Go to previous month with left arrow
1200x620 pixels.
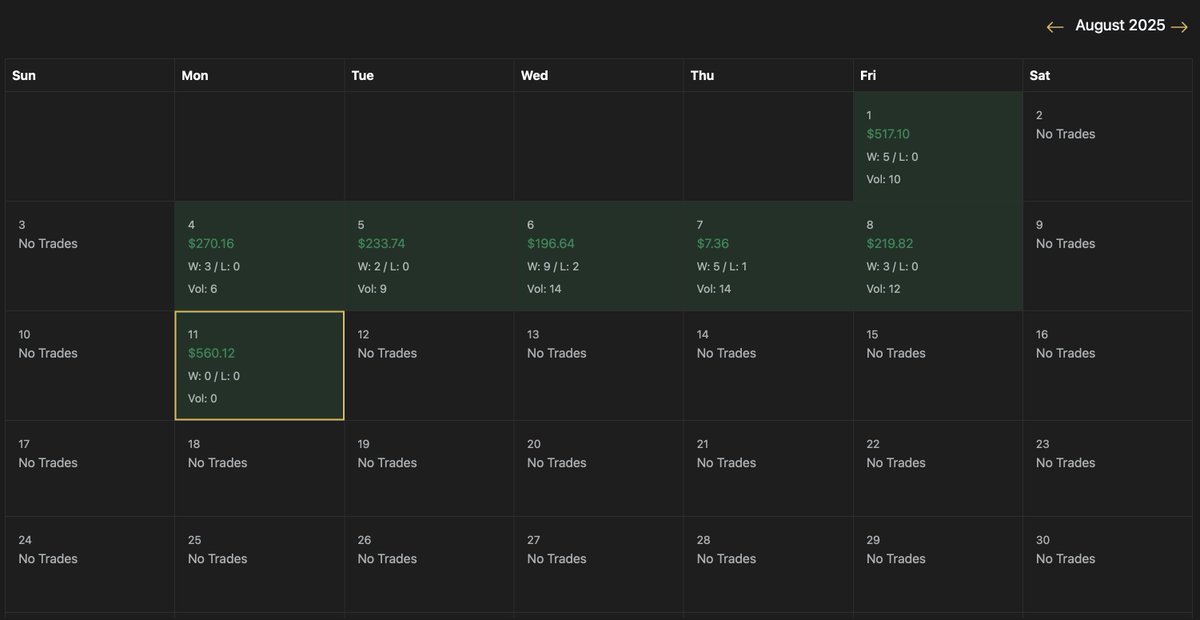(x=1055, y=27)
